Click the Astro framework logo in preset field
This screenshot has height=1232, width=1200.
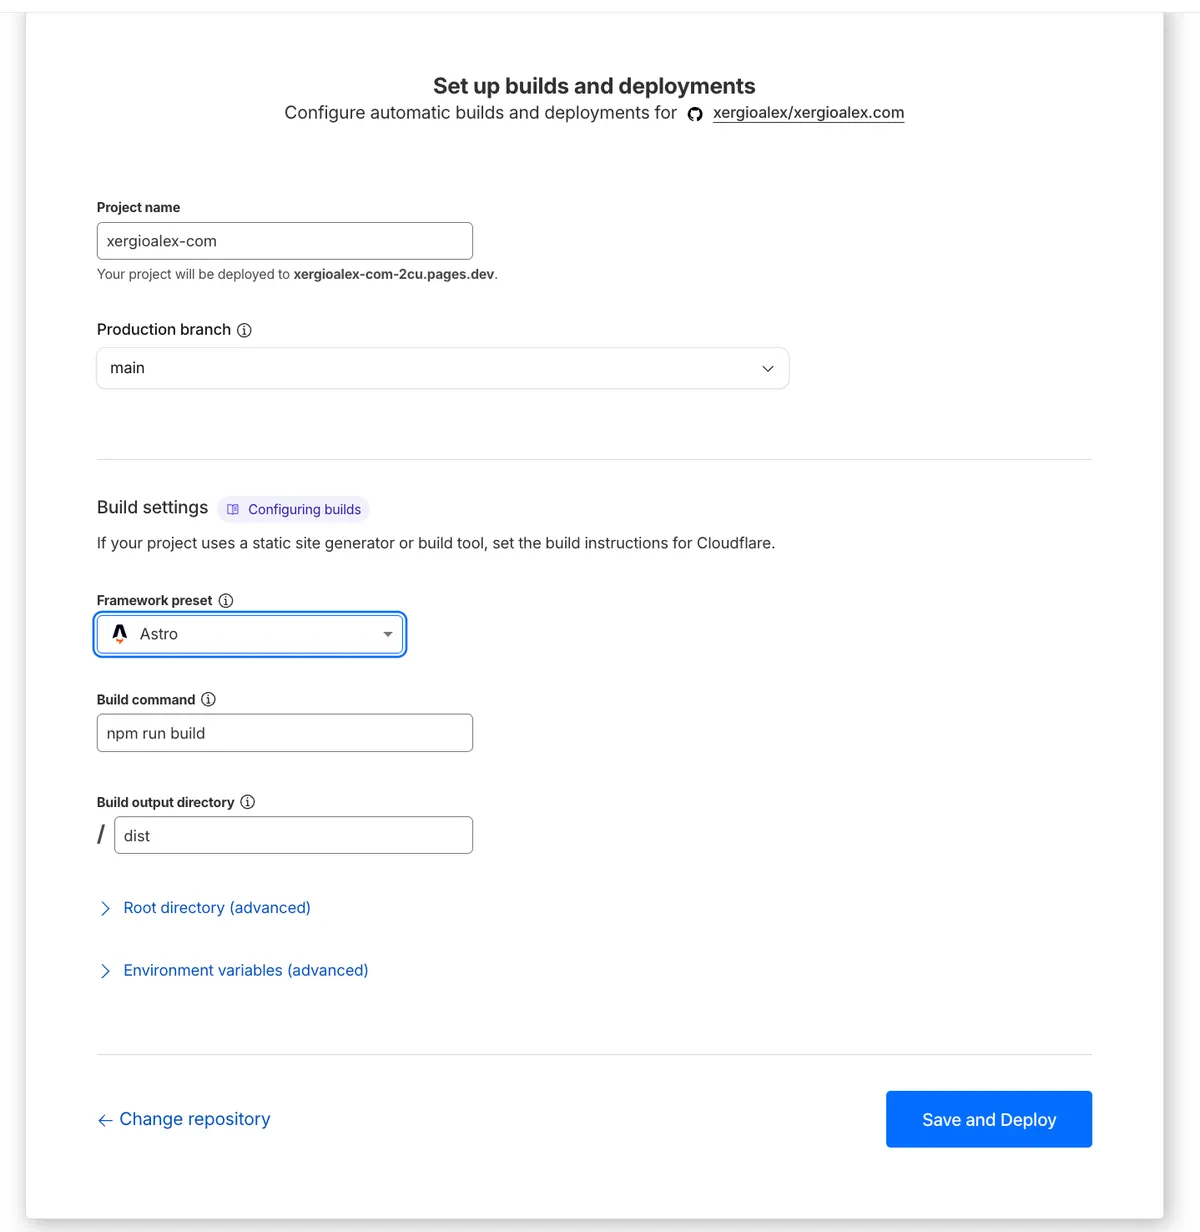point(118,633)
